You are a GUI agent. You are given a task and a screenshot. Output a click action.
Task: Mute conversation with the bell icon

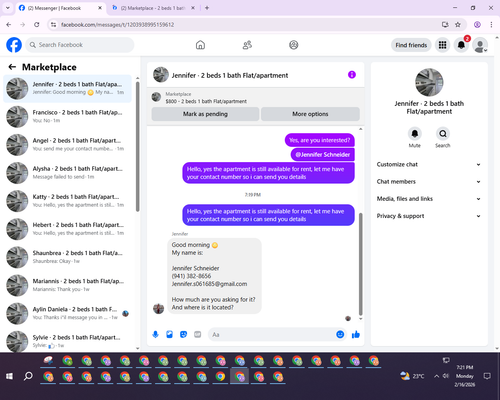coord(415,134)
